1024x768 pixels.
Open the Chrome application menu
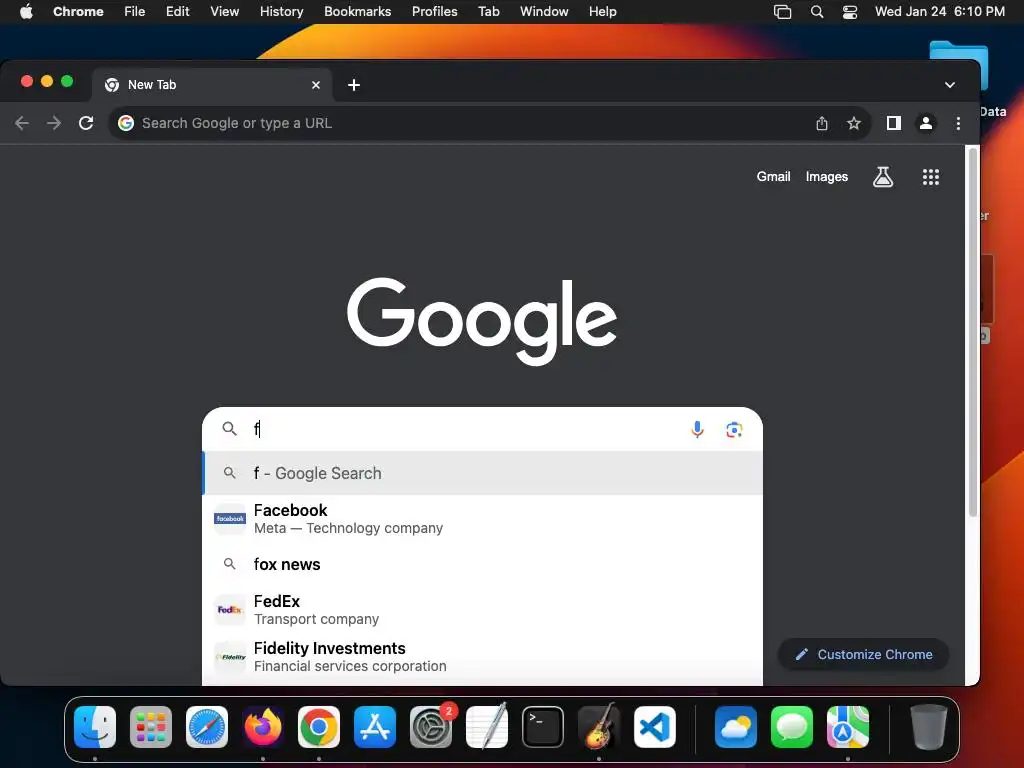pos(78,12)
